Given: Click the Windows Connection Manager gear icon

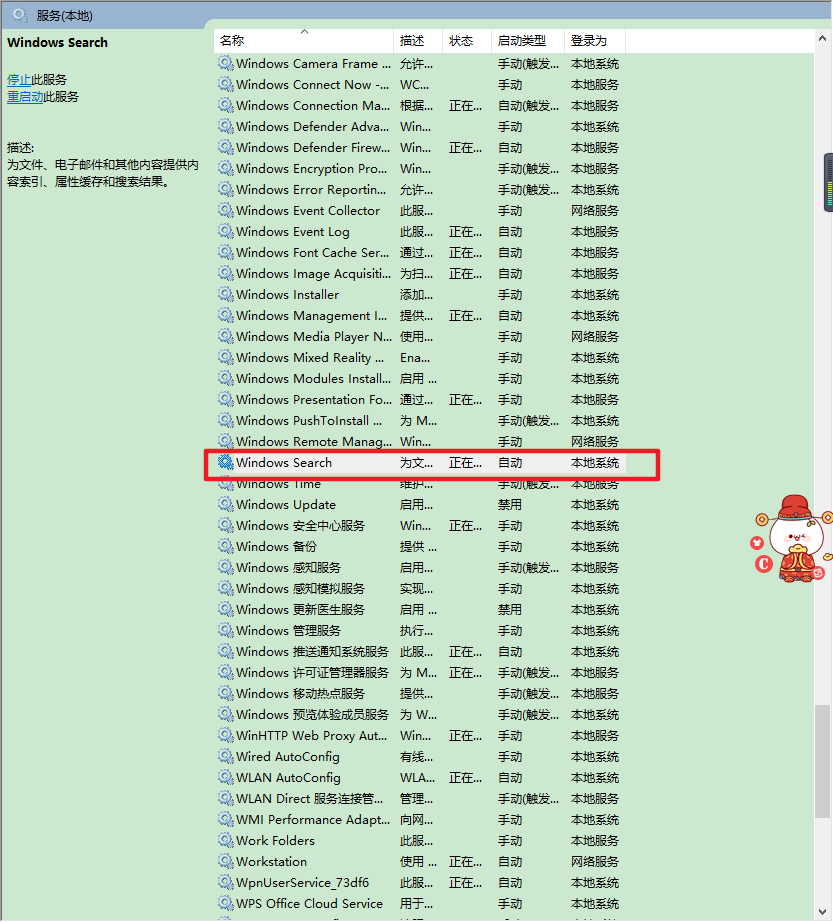Looking at the screenshot, I should tap(225, 105).
